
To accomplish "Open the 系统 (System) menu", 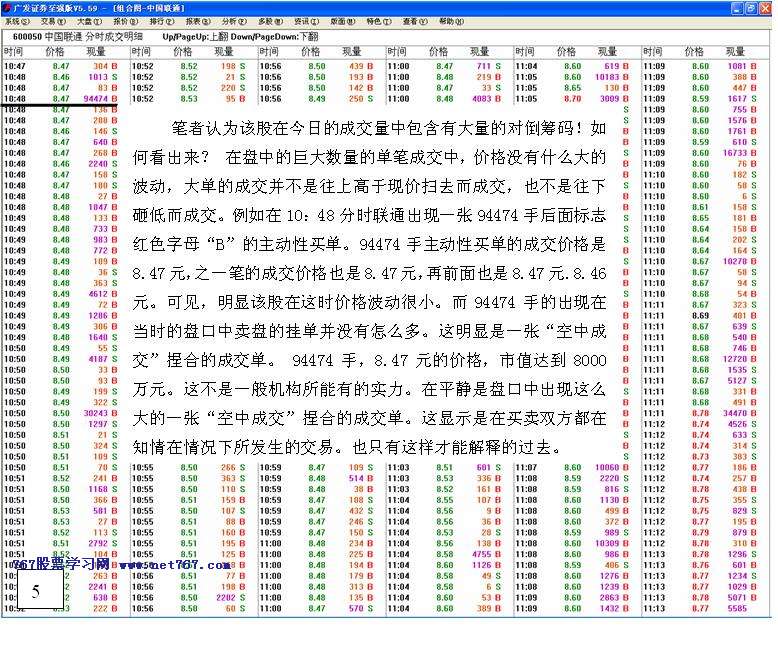I will (x=15, y=21).
